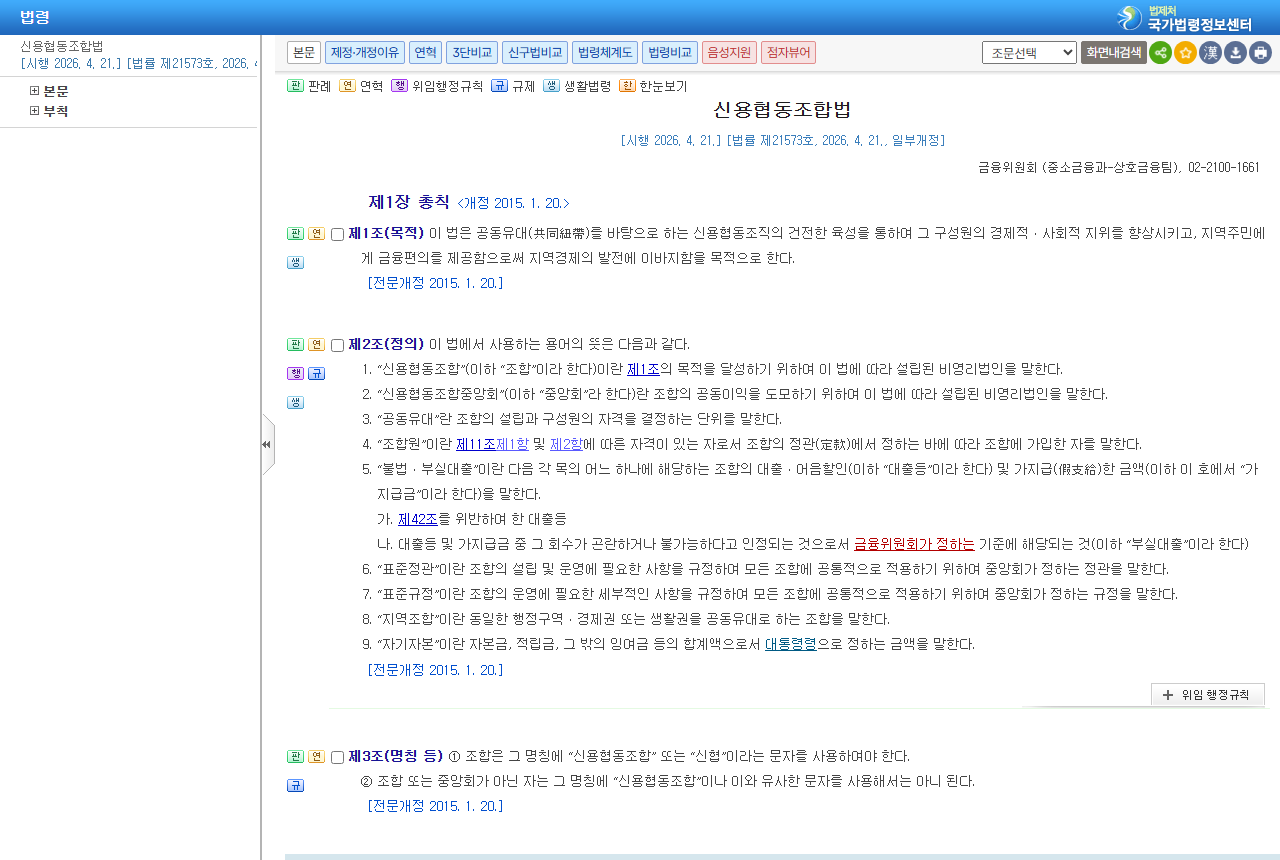The height and width of the screenshot is (860, 1280).
Task: Open 연혁 icon beside 제2조(정의)
Action: 316,345
